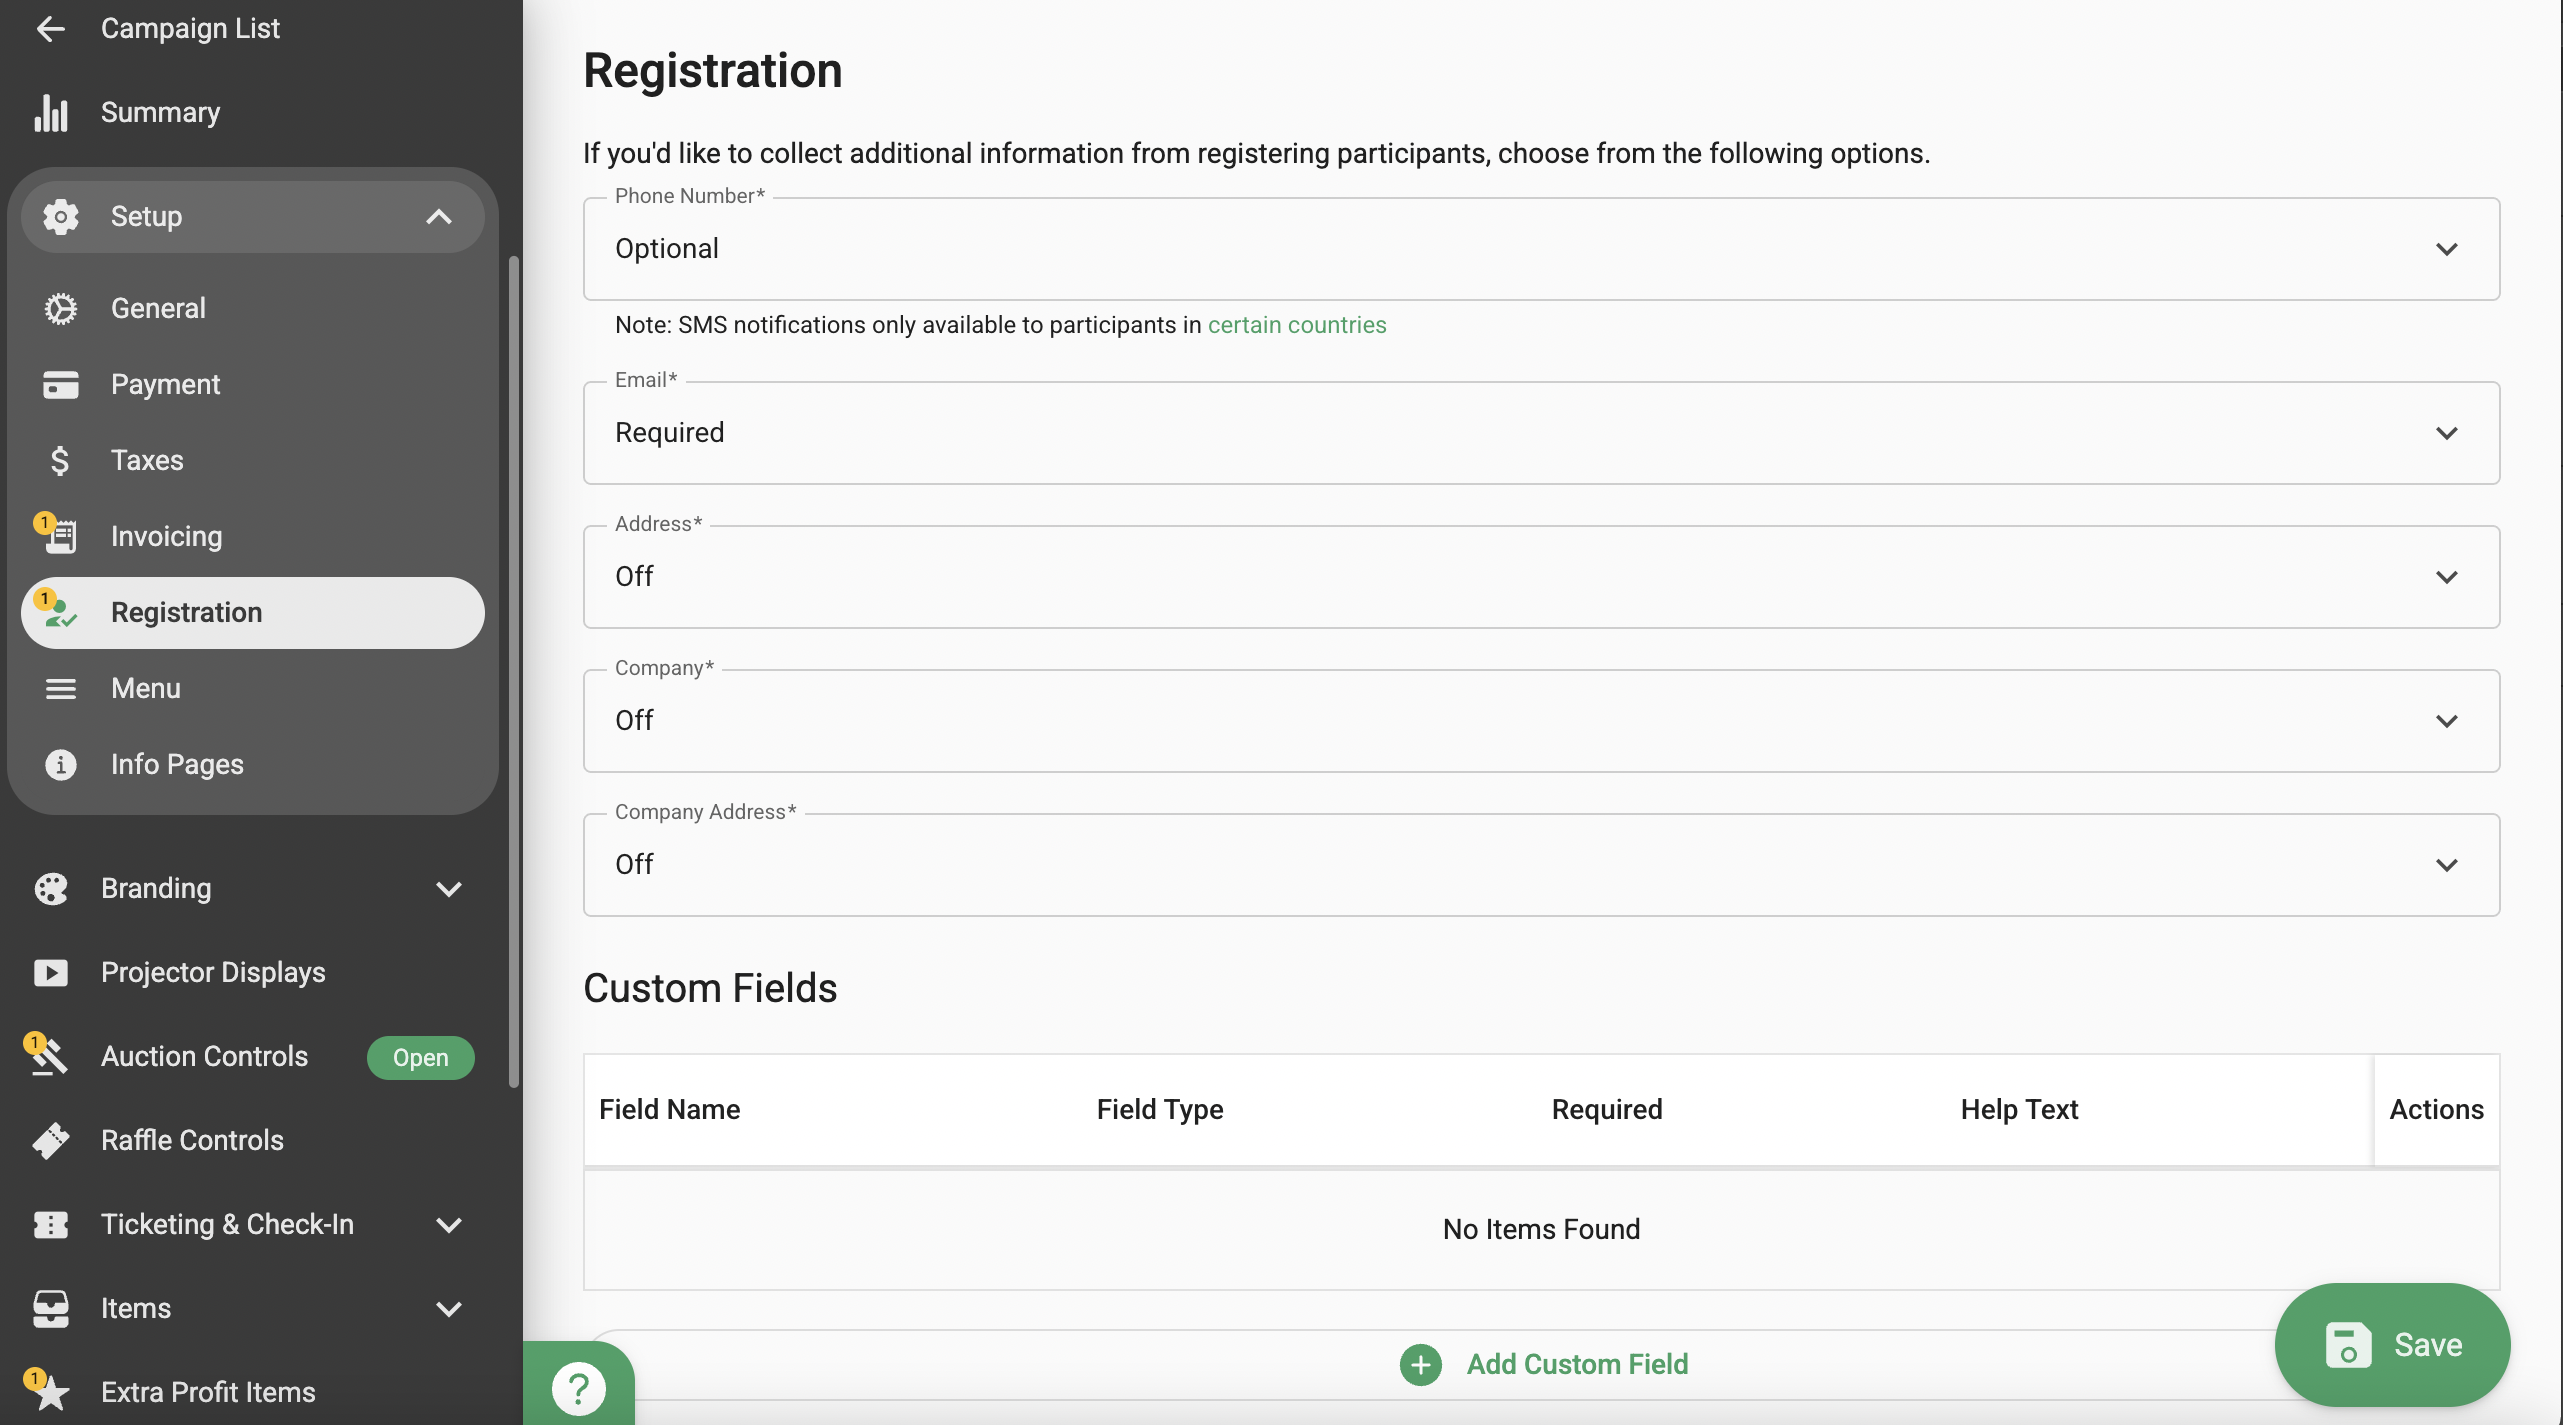Screen dimensions: 2563x1425
Task: Click the certain countries link
Action: click(1296, 325)
